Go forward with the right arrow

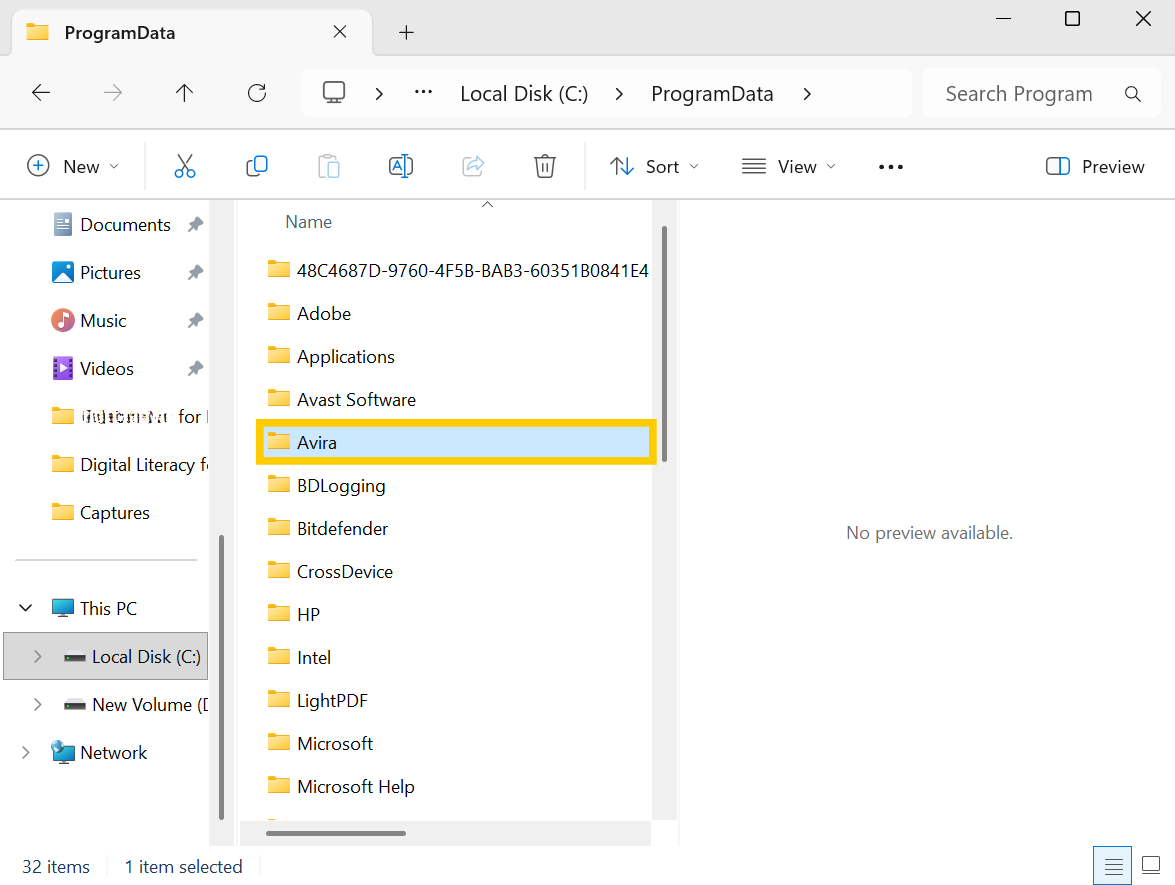point(112,92)
